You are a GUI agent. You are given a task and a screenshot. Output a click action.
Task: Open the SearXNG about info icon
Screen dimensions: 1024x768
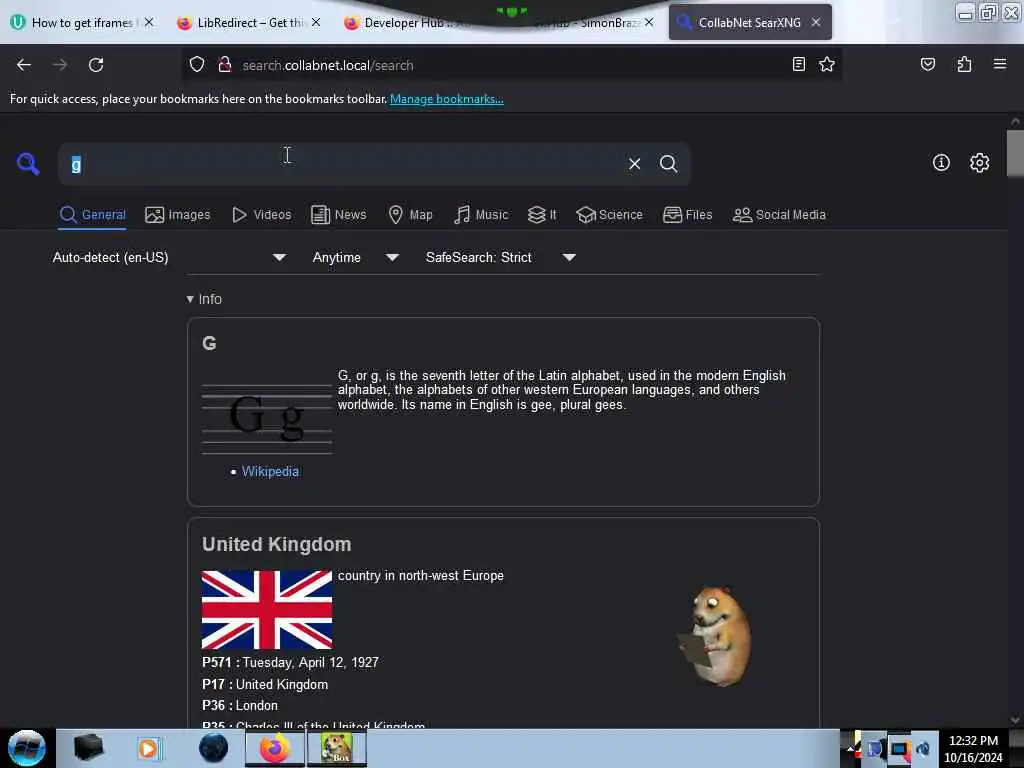pos(941,163)
